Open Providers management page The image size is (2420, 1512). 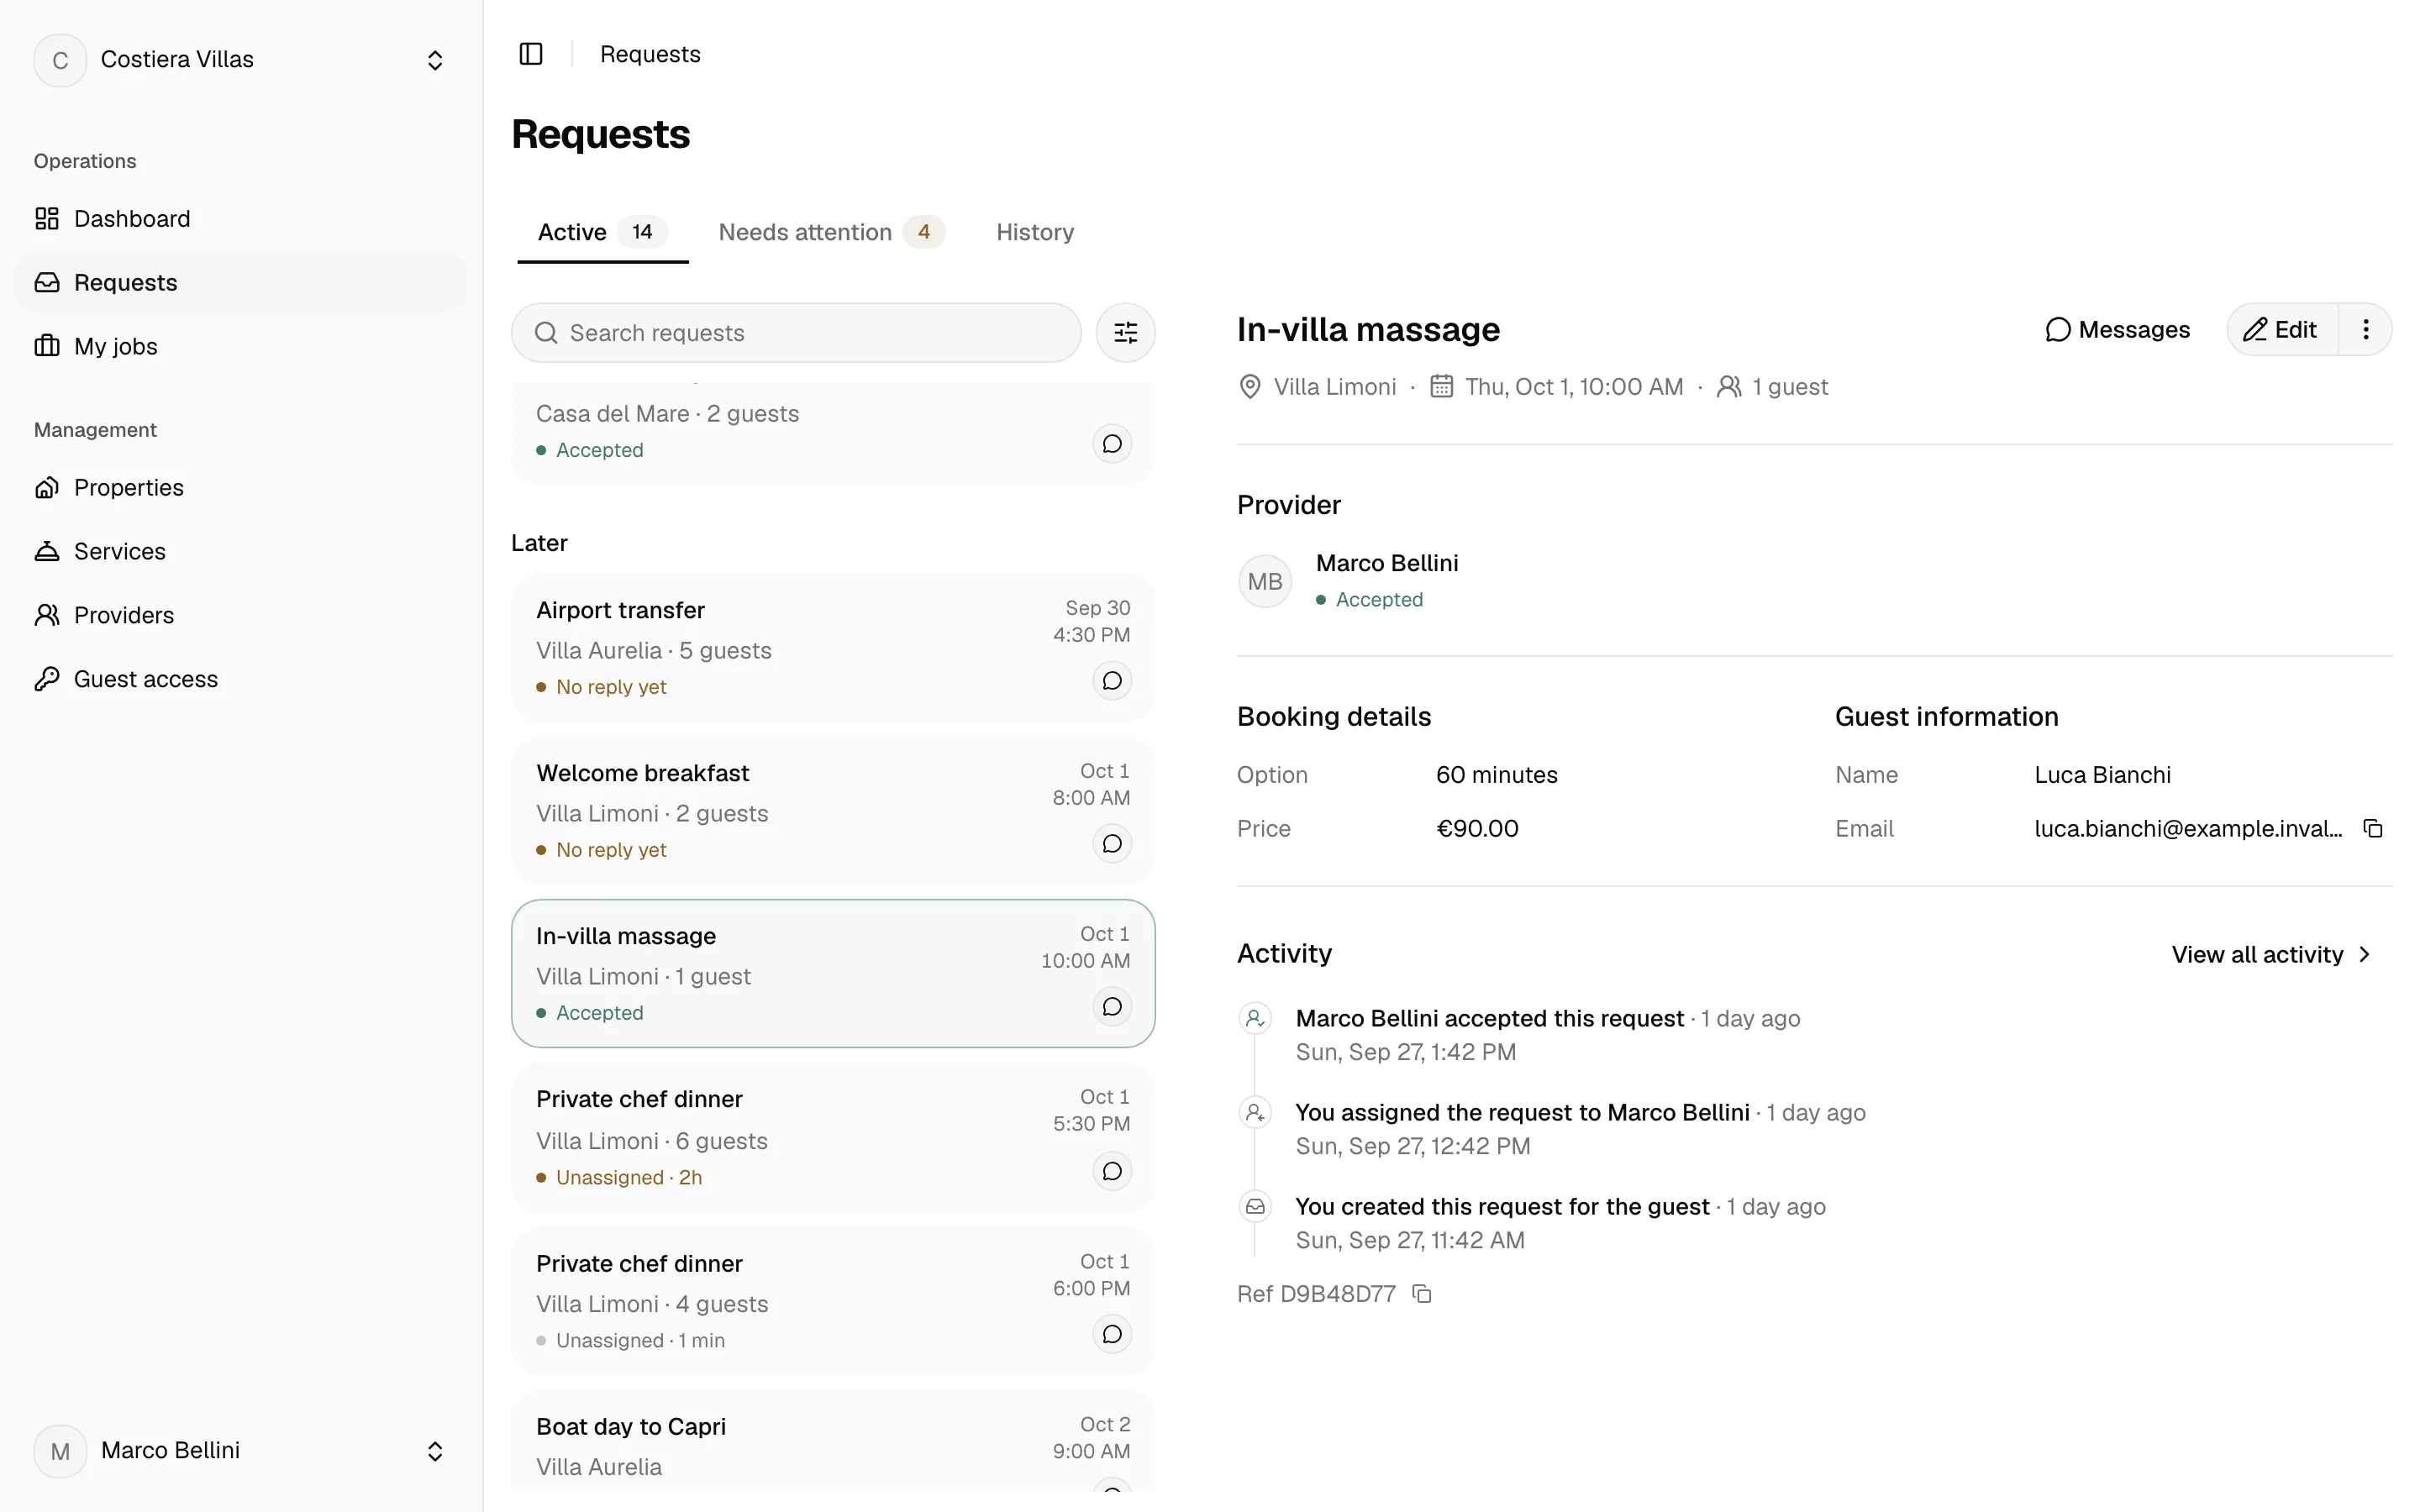tap(241, 615)
